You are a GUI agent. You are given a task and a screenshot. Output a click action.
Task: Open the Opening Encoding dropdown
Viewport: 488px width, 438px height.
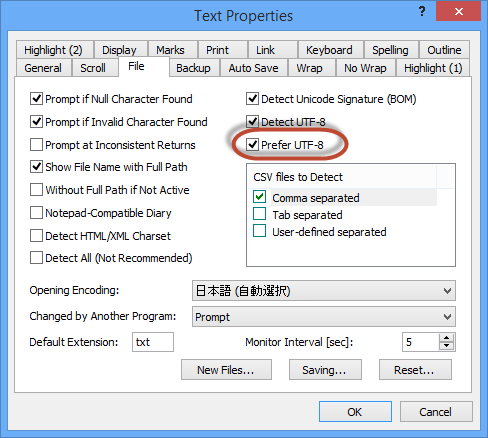tap(324, 291)
